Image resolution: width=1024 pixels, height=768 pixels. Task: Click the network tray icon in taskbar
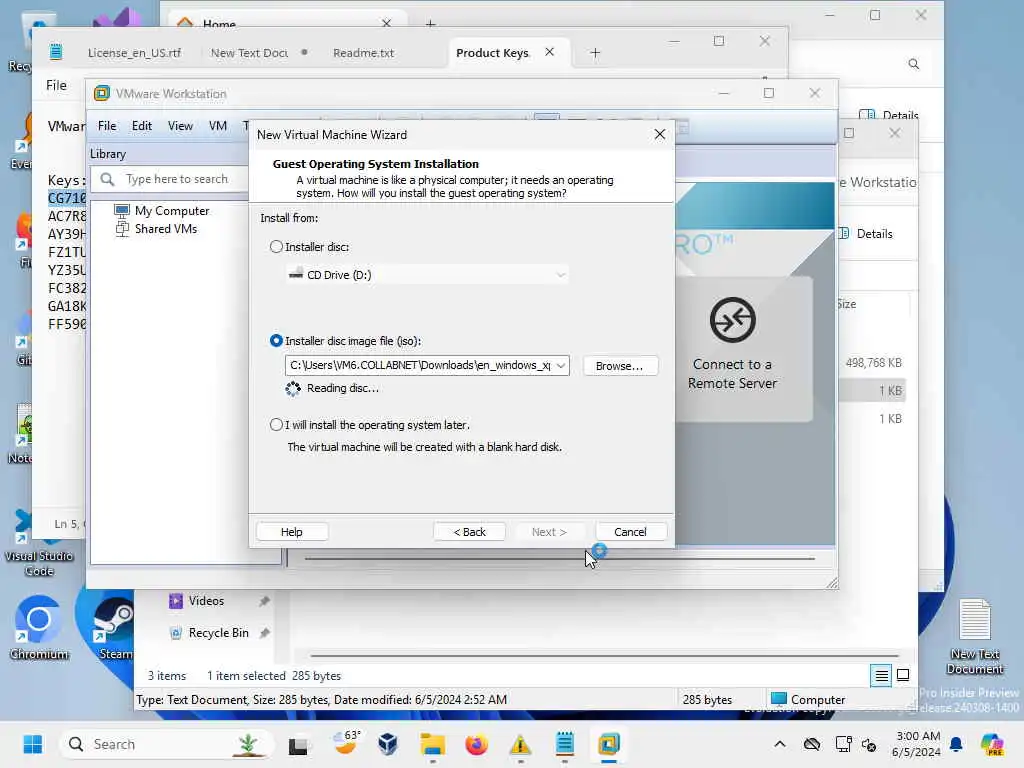tap(843, 744)
